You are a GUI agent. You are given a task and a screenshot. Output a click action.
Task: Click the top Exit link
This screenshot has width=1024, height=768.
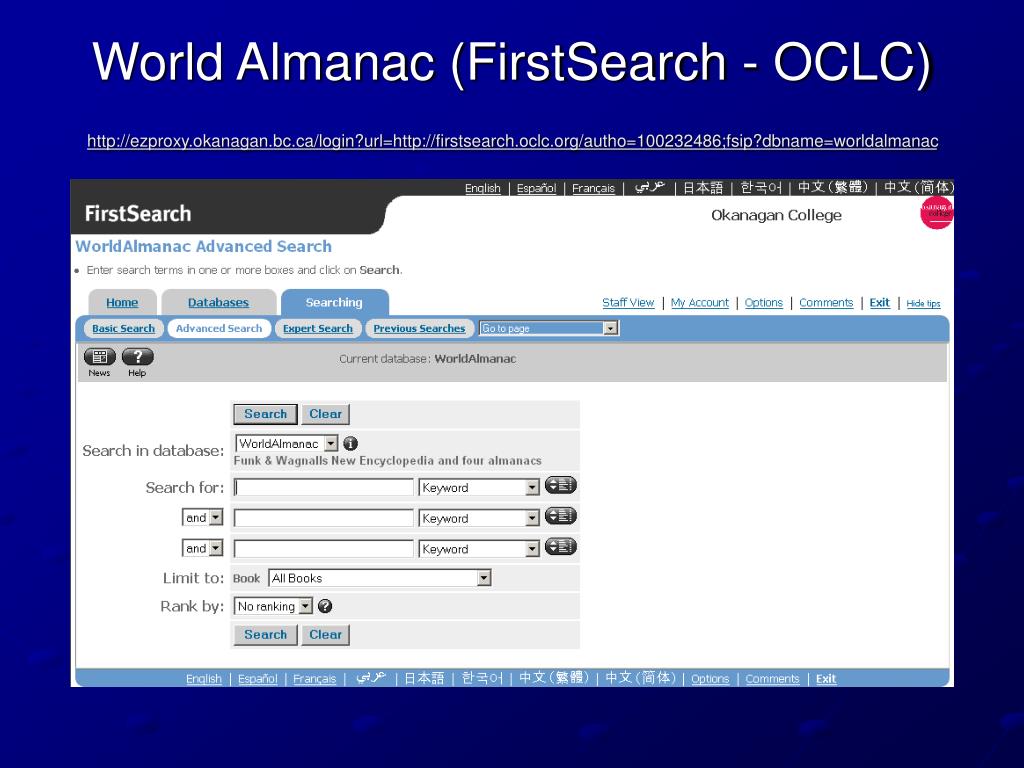click(x=880, y=302)
